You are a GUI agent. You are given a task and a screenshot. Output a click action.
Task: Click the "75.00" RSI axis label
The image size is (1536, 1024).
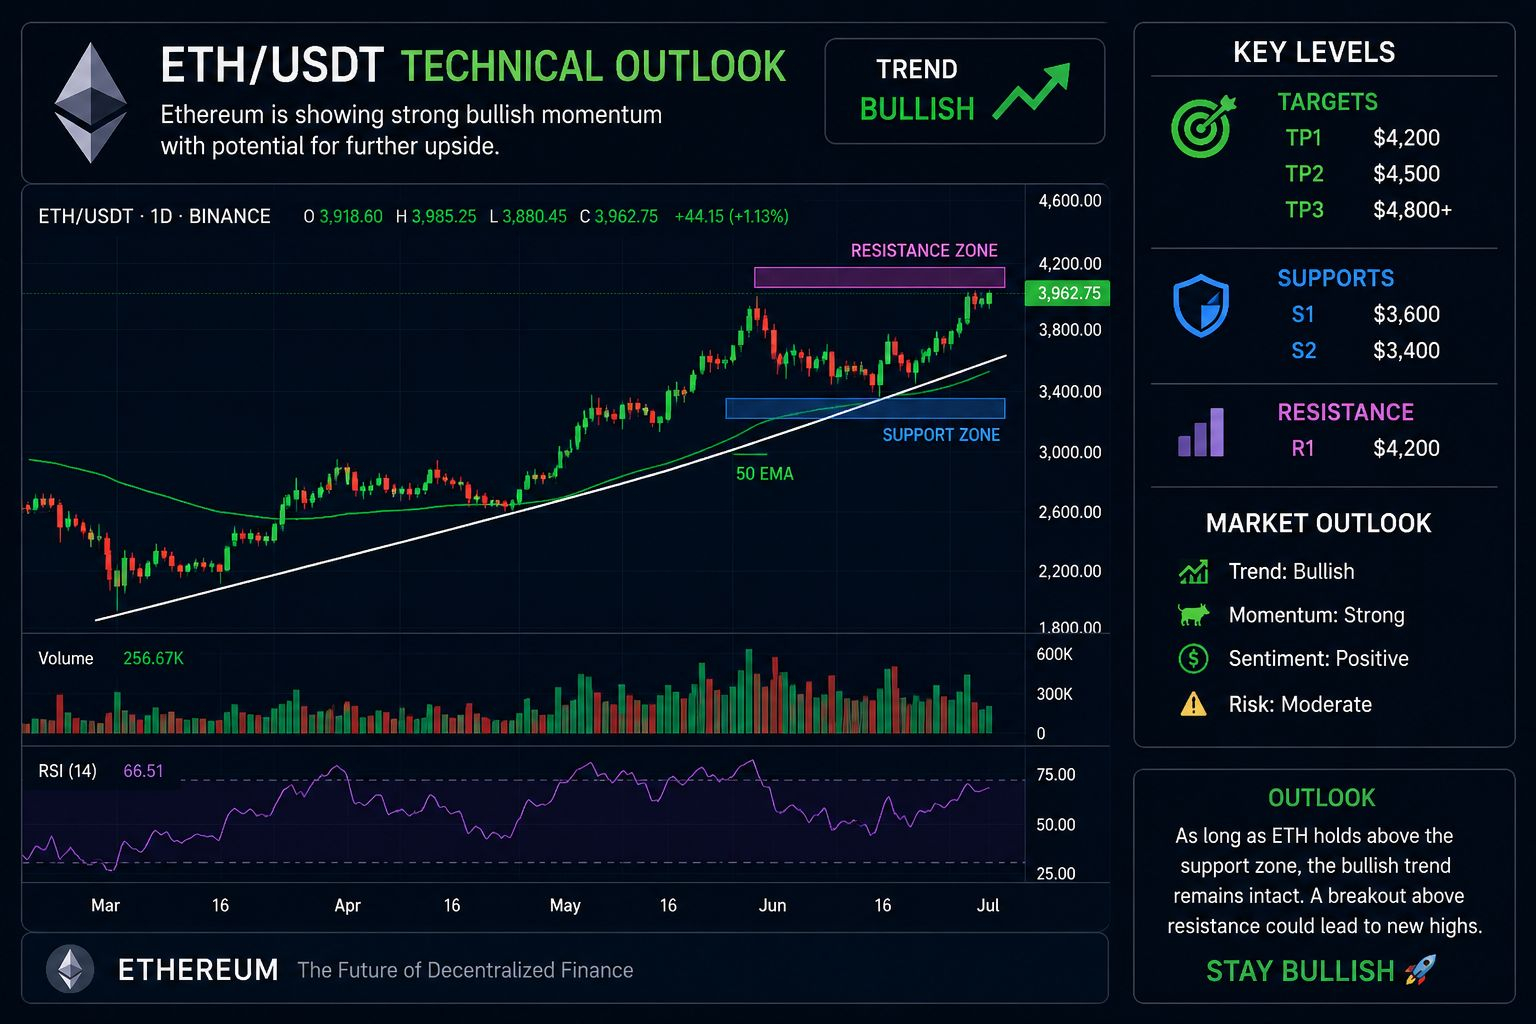(x=1056, y=775)
